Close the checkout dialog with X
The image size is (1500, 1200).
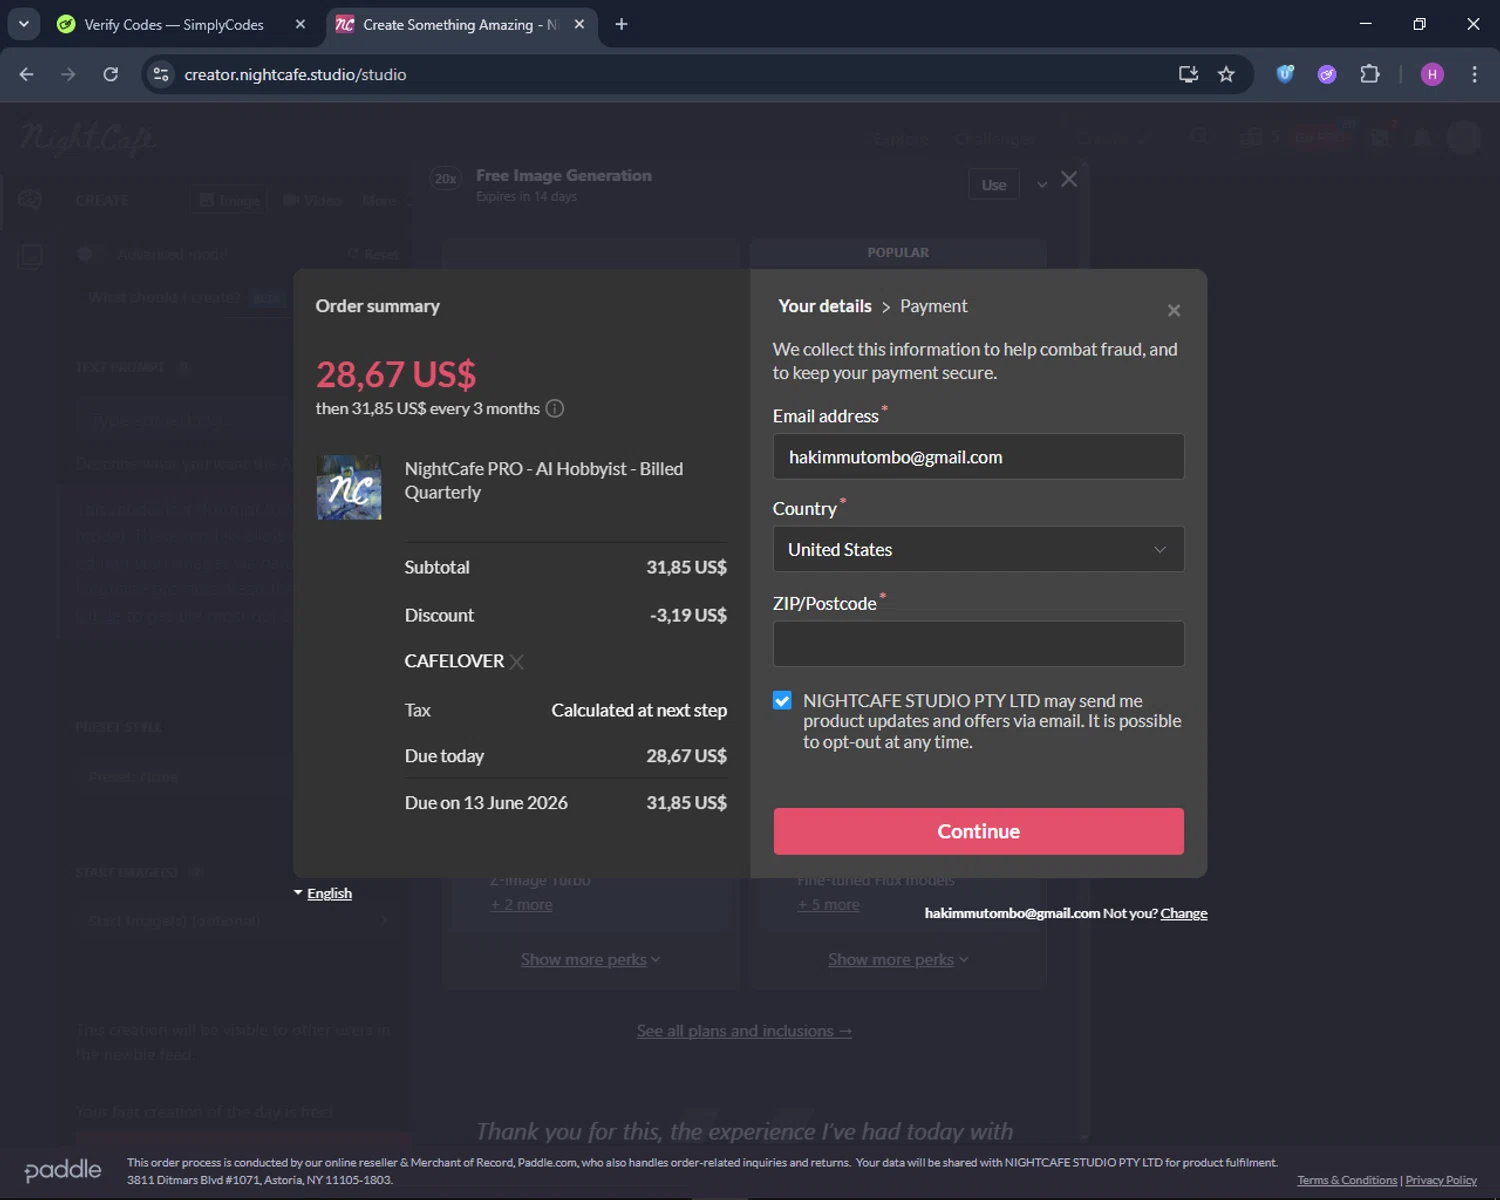pos(1173,311)
